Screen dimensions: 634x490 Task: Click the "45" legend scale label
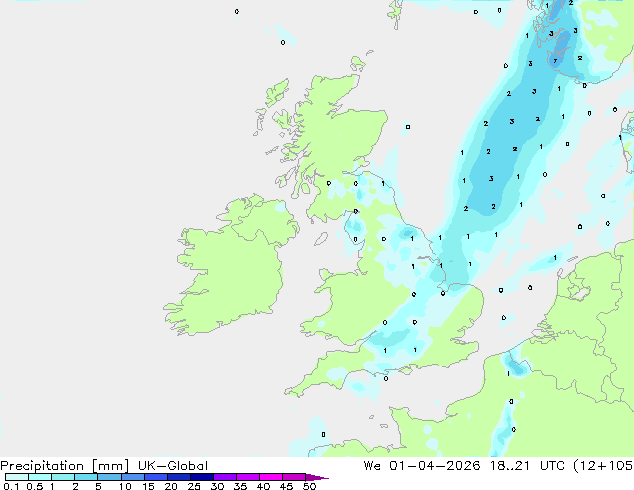(x=287, y=486)
